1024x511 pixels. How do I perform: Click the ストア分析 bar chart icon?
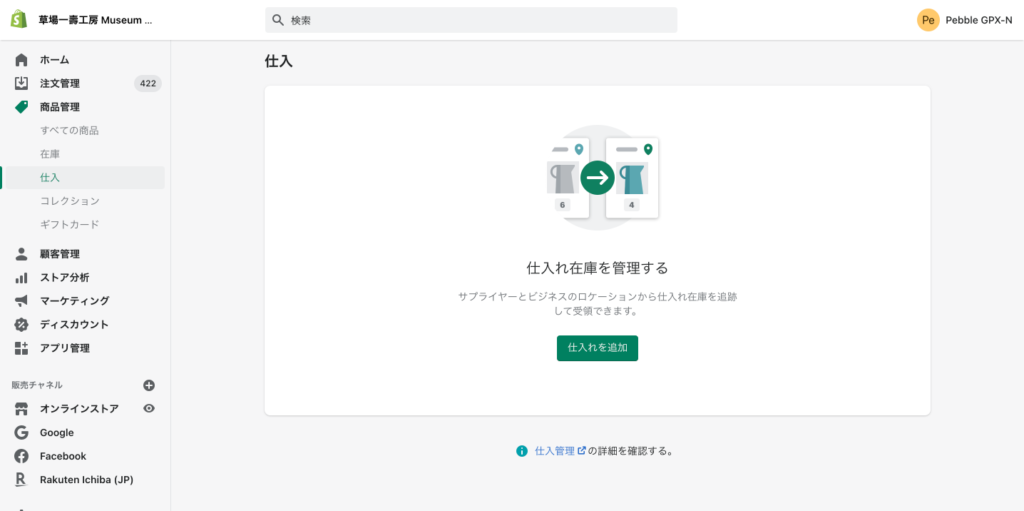(x=21, y=277)
